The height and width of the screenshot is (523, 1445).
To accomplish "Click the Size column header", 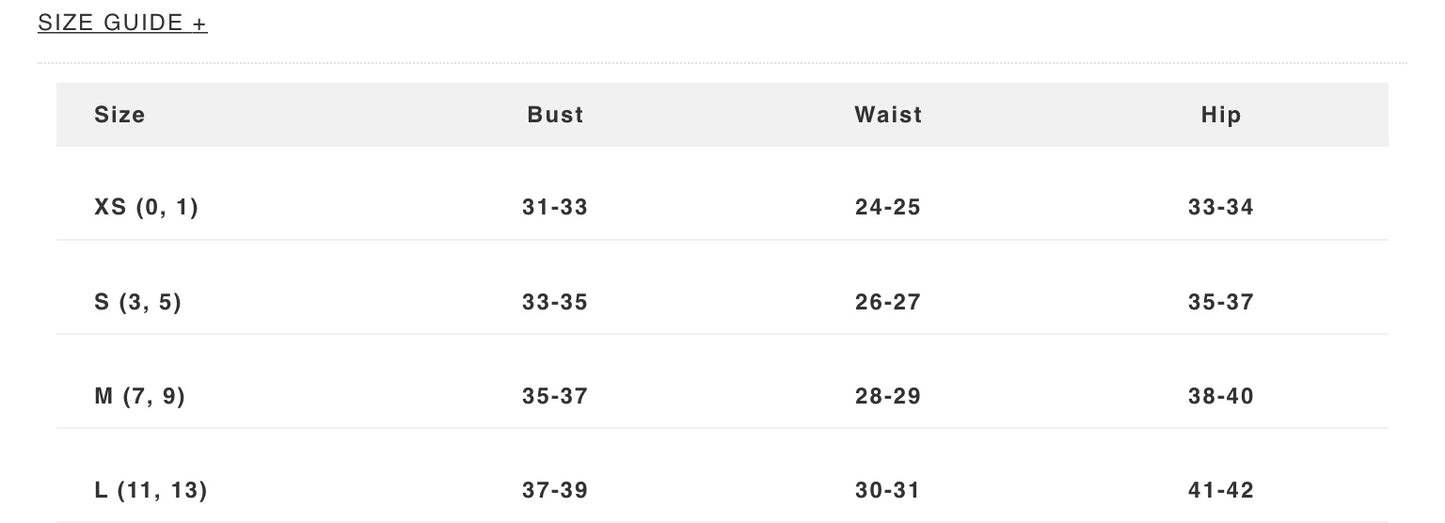I will (120, 115).
